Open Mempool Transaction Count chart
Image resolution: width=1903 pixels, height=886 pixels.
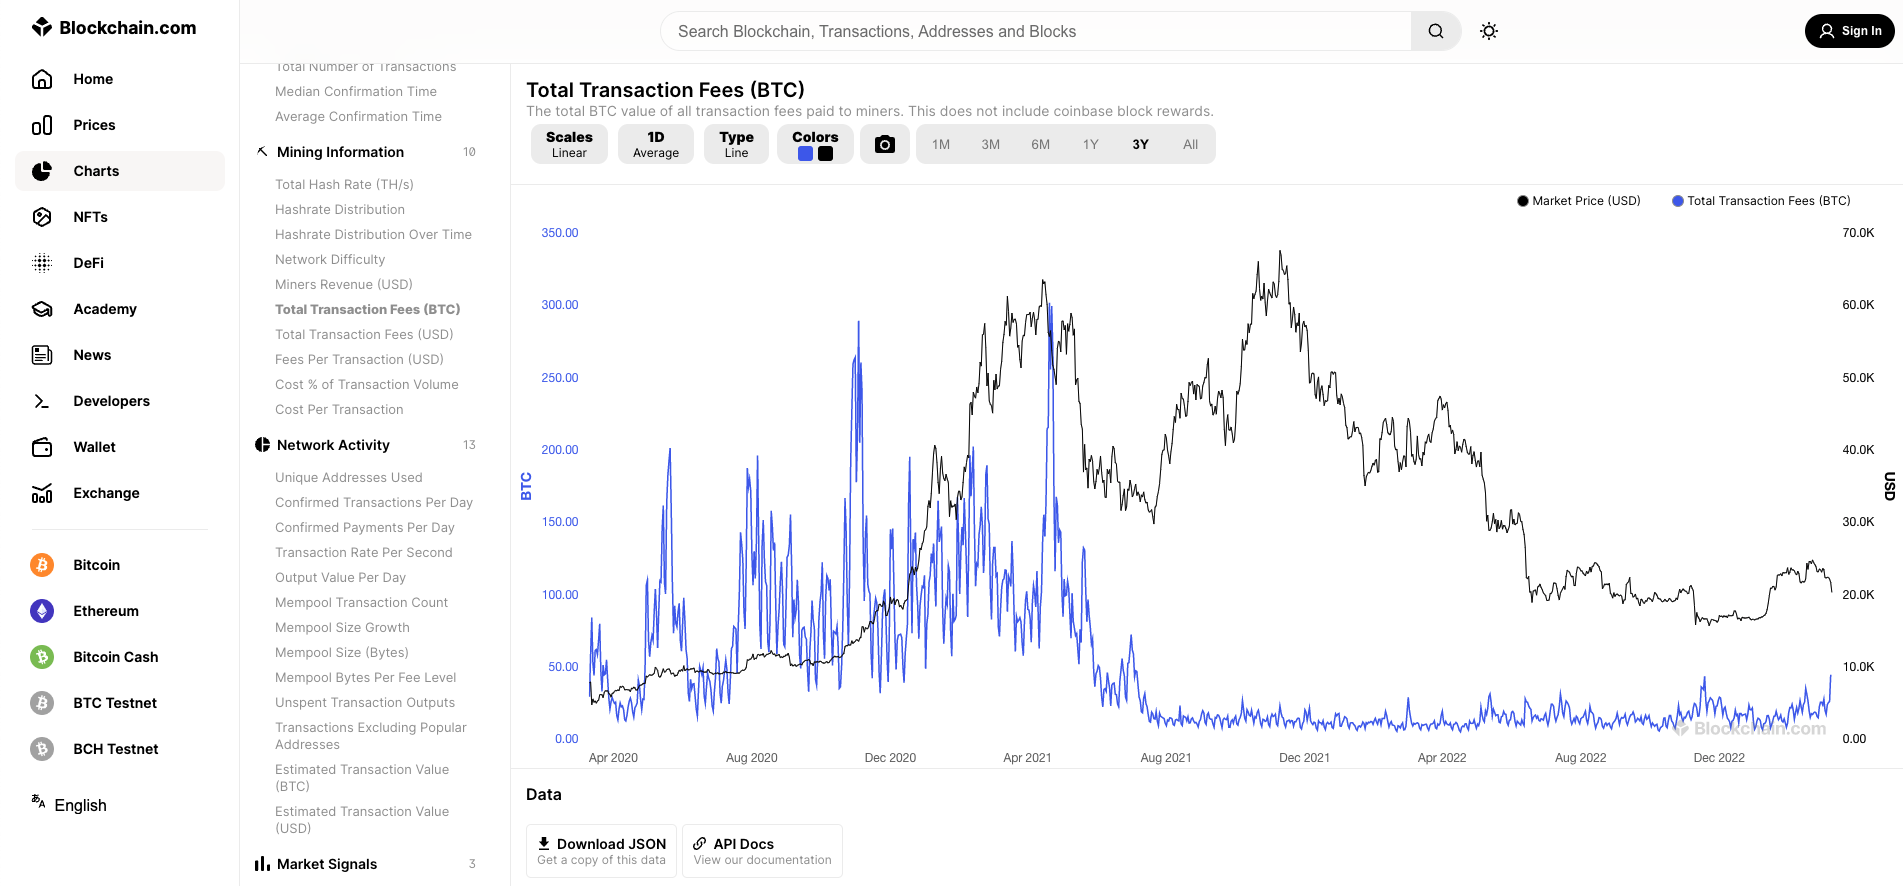[x=361, y=602]
